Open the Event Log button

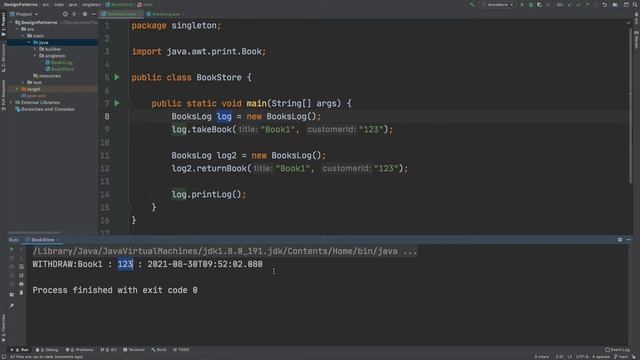coord(618,350)
